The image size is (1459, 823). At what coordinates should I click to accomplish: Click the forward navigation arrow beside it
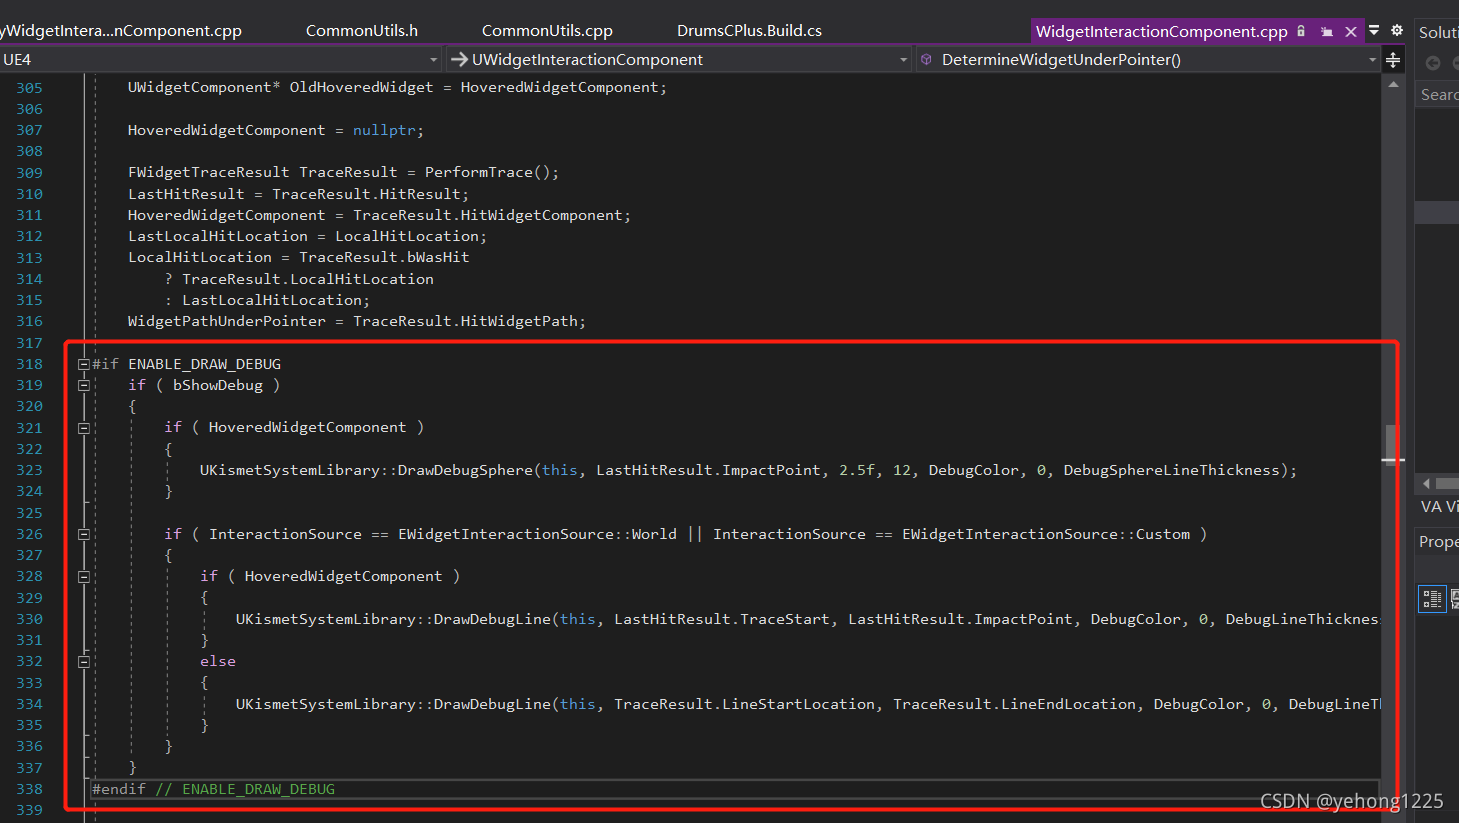(x=1456, y=63)
